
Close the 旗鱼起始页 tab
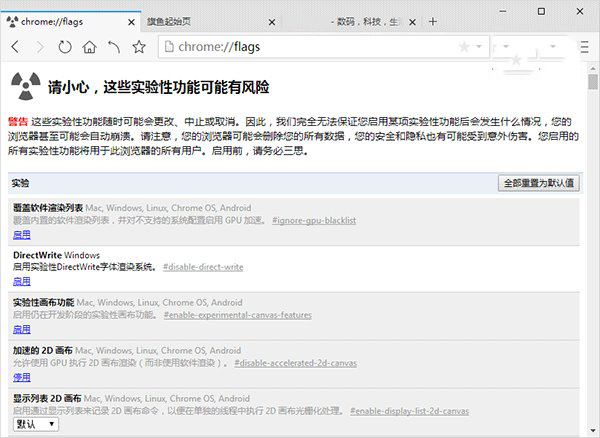[272, 22]
